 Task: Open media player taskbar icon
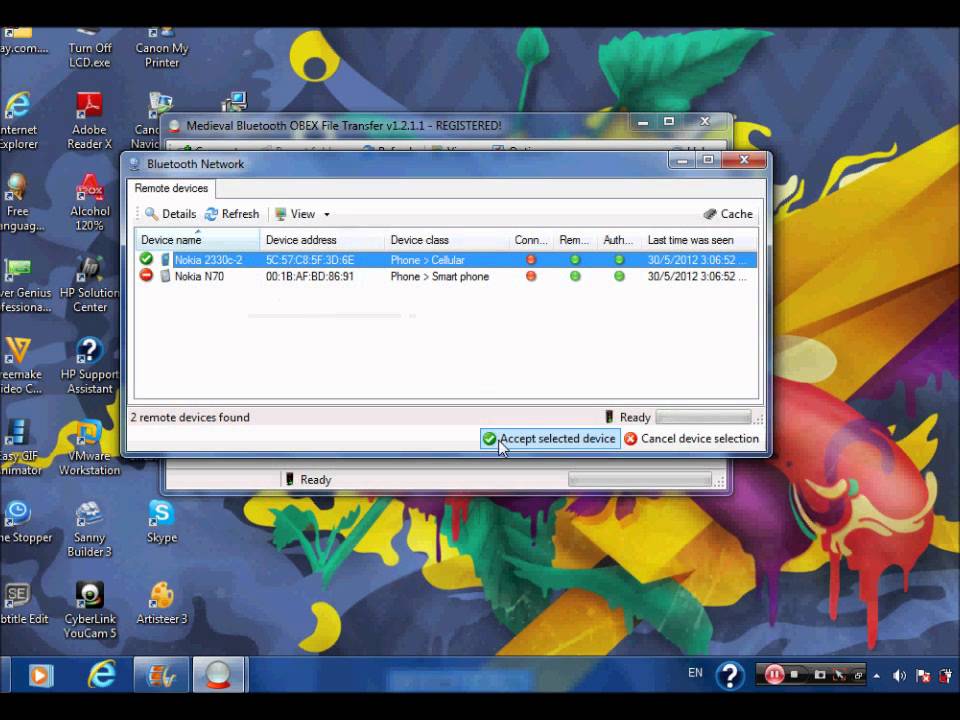tap(40, 675)
